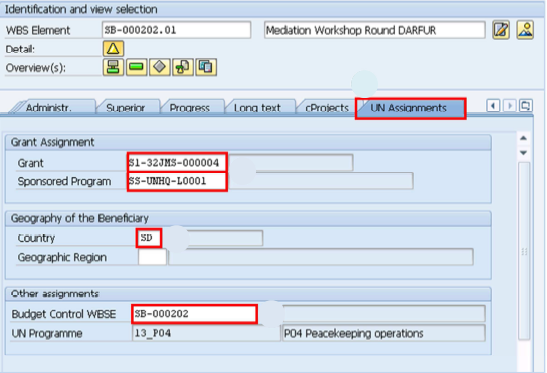547x373 pixels.
Task: Open the fourth icon in the Overview(s) row
Action: (x=183, y=67)
